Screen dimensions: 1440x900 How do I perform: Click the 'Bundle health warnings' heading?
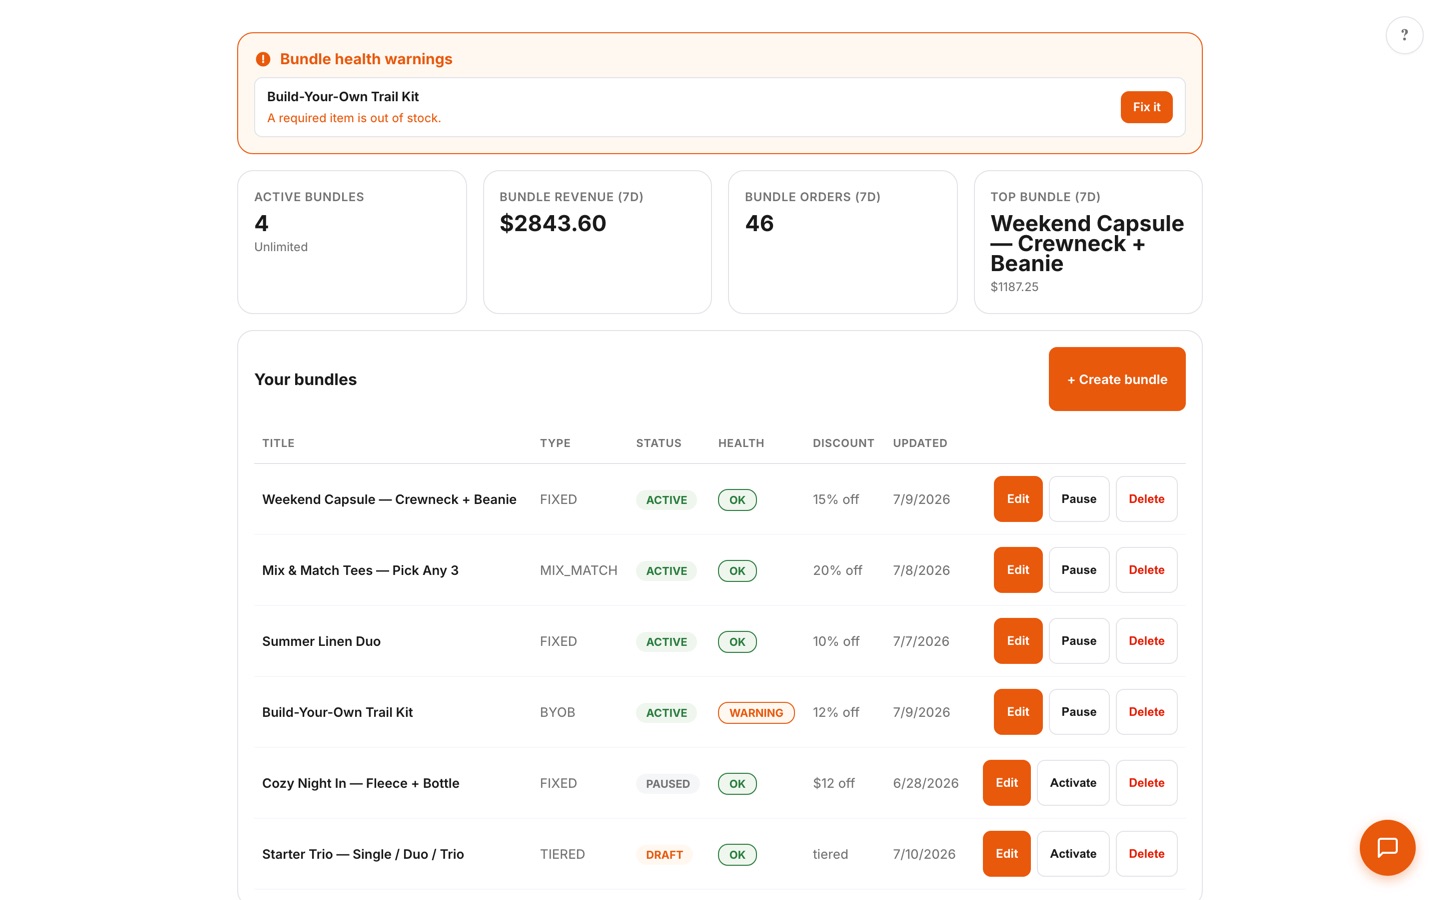point(366,59)
